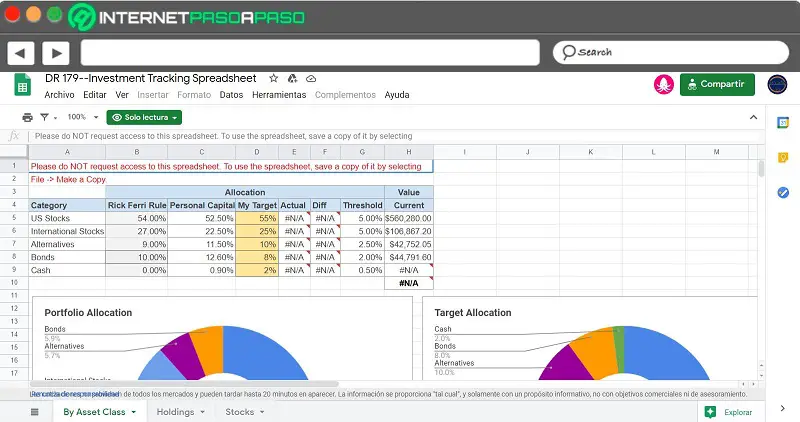The height and width of the screenshot is (422, 800).
Task: Click the browser address bar
Action: [x=310, y=53]
